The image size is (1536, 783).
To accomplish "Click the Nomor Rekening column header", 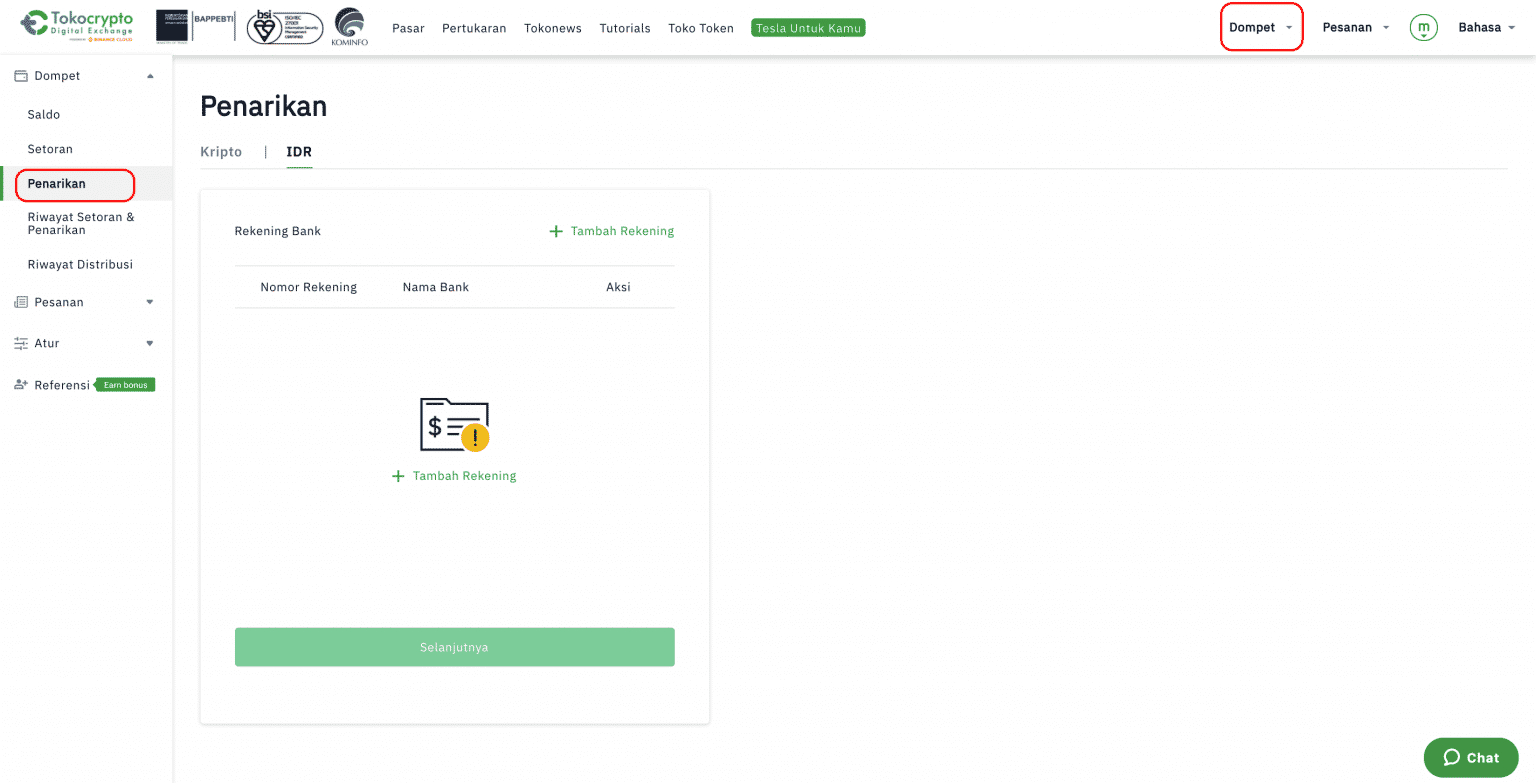I will click(308, 287).
